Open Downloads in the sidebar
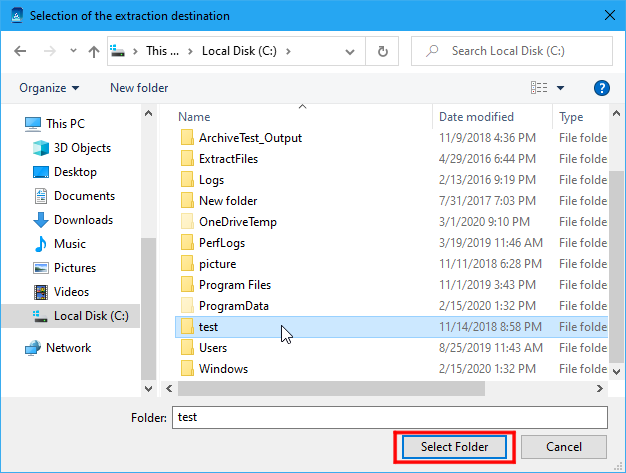Screen dimensions: 626x473 83,220
